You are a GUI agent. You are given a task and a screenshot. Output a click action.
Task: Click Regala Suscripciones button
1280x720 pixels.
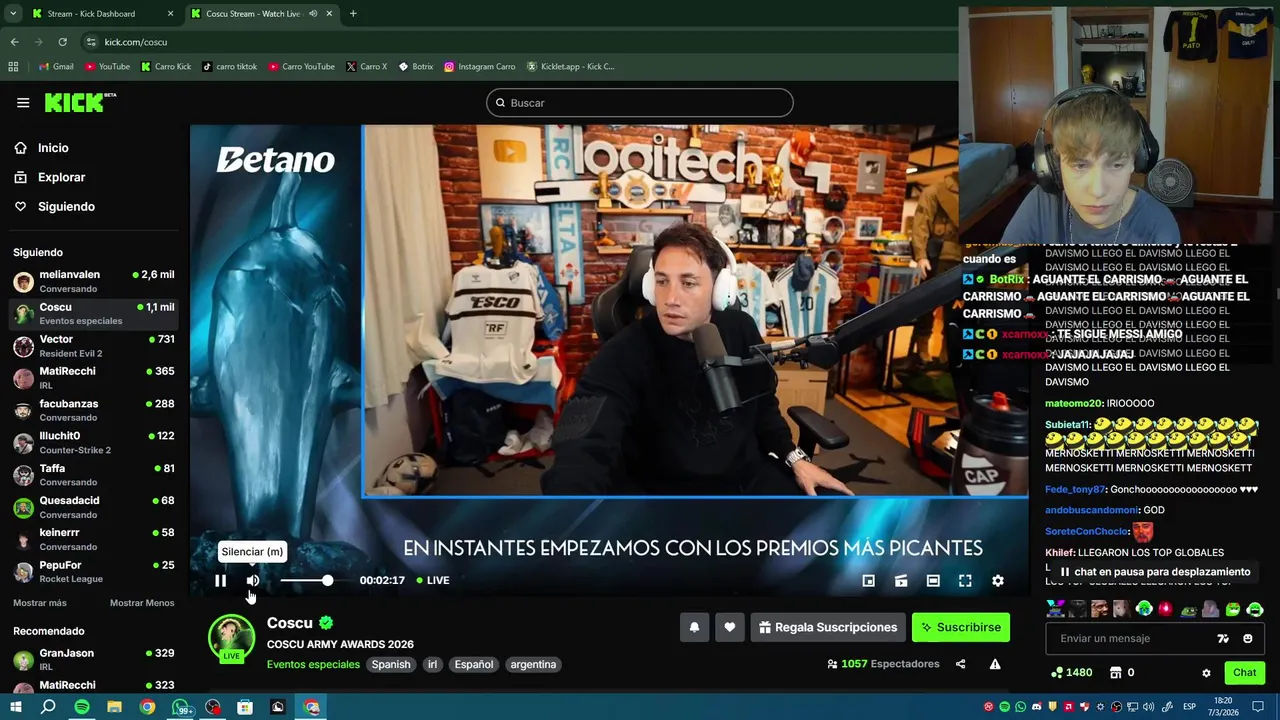[828, 627]
